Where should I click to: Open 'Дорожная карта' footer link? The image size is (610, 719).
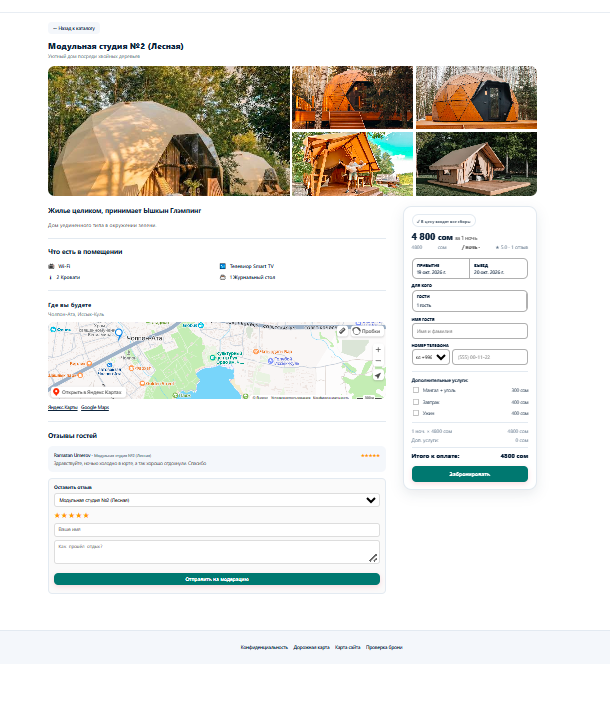click(311, 647)
